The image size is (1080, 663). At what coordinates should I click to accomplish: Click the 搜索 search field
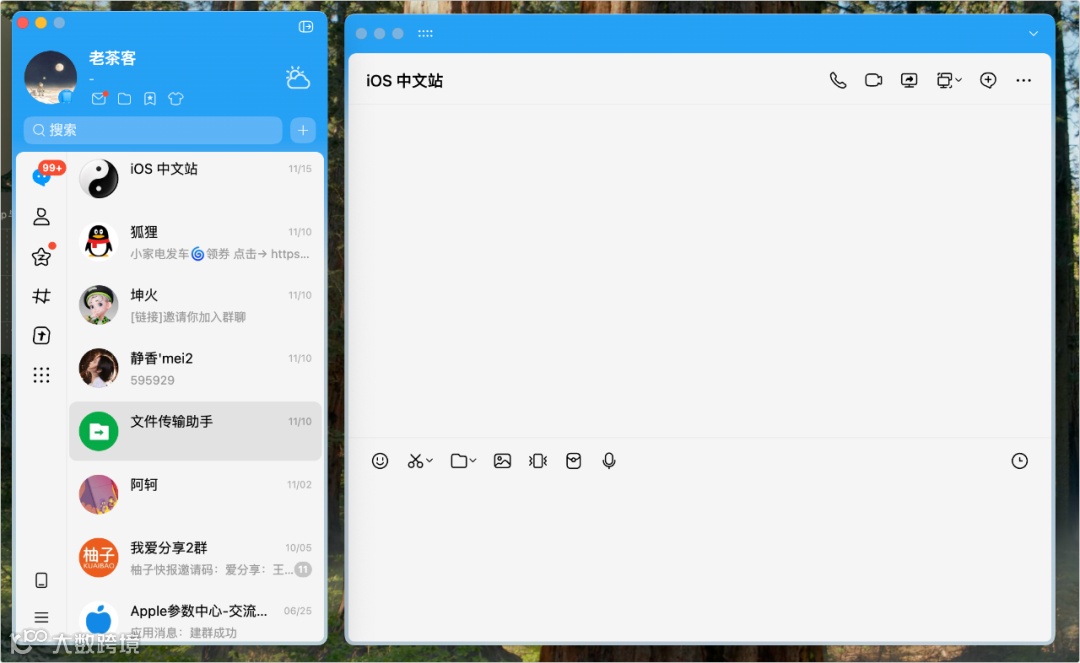pyautogui.click(x=153, y=130)
